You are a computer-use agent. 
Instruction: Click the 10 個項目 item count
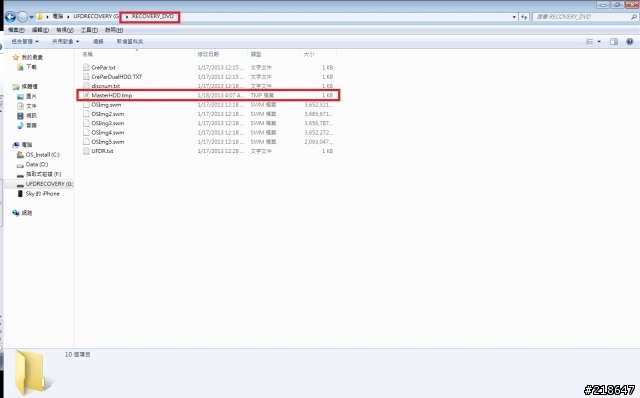click(x=78, y=355)
